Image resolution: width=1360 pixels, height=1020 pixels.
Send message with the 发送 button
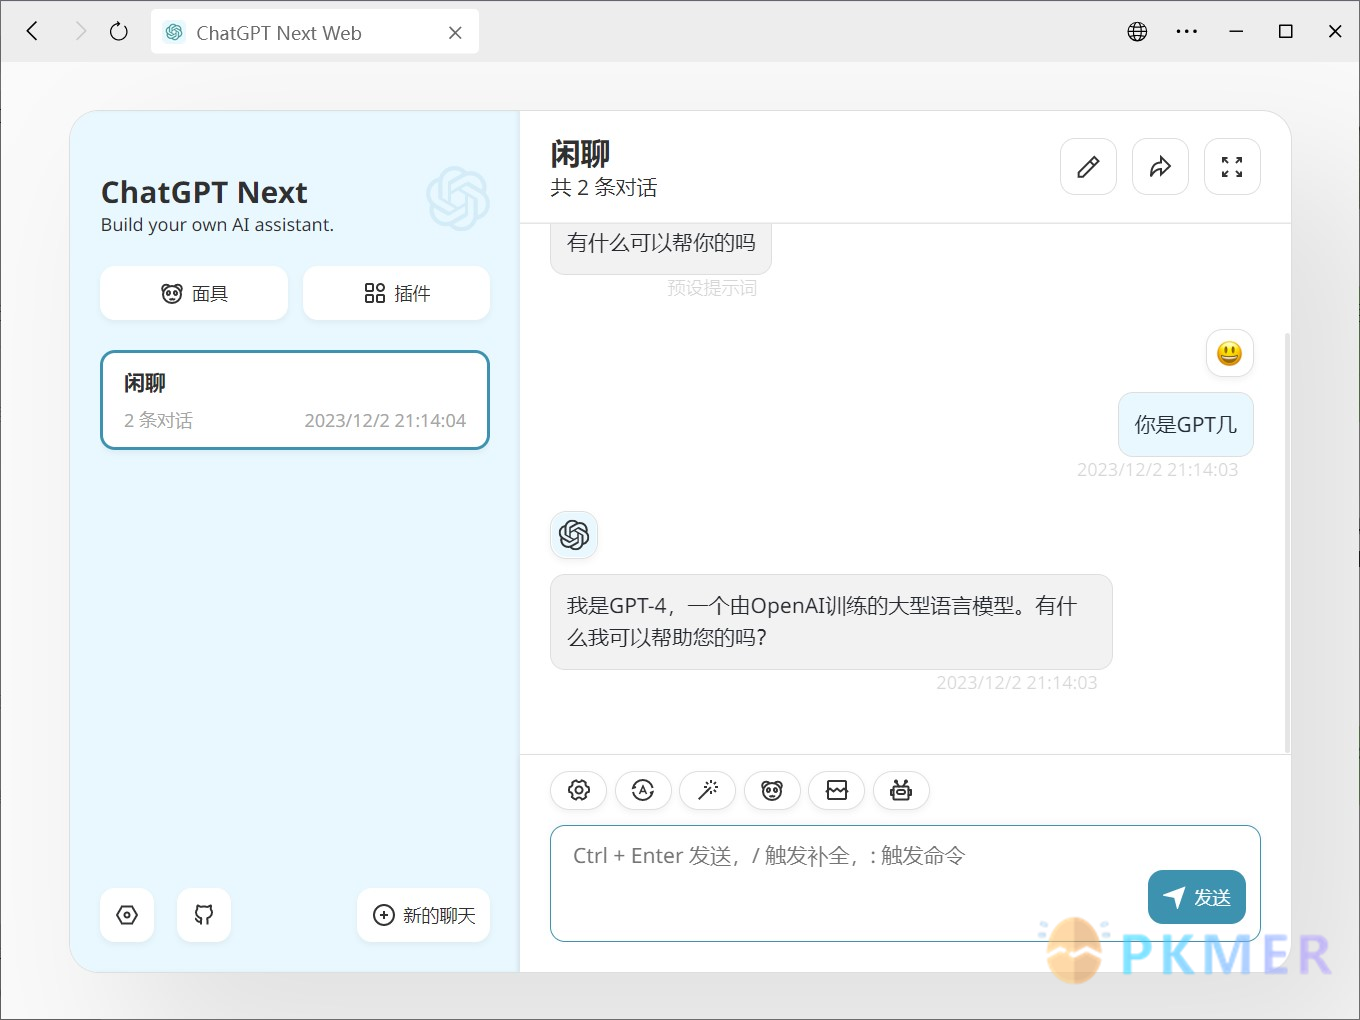click(x=1197, y=897)
